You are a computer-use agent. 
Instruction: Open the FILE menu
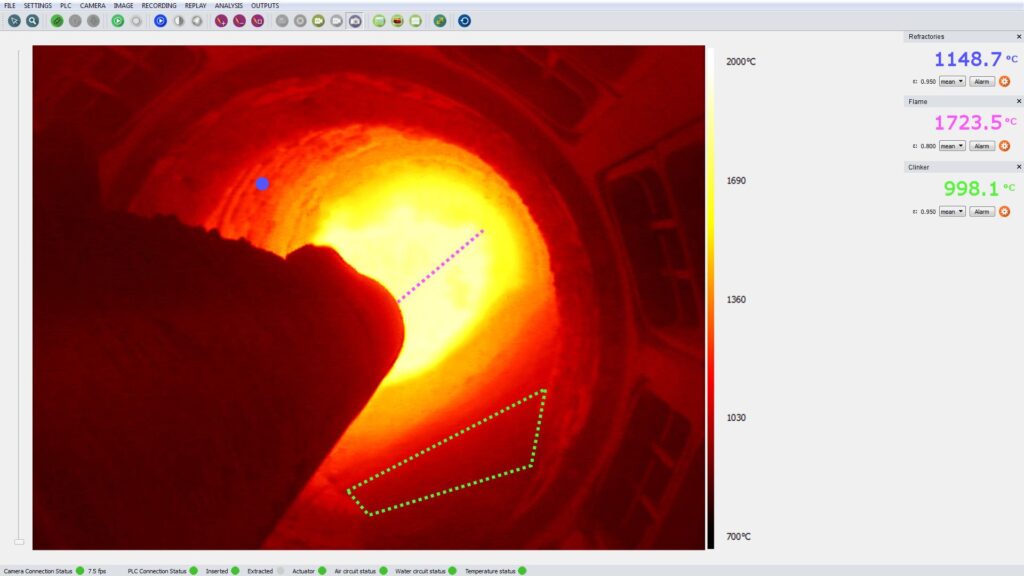click(10, 5)
